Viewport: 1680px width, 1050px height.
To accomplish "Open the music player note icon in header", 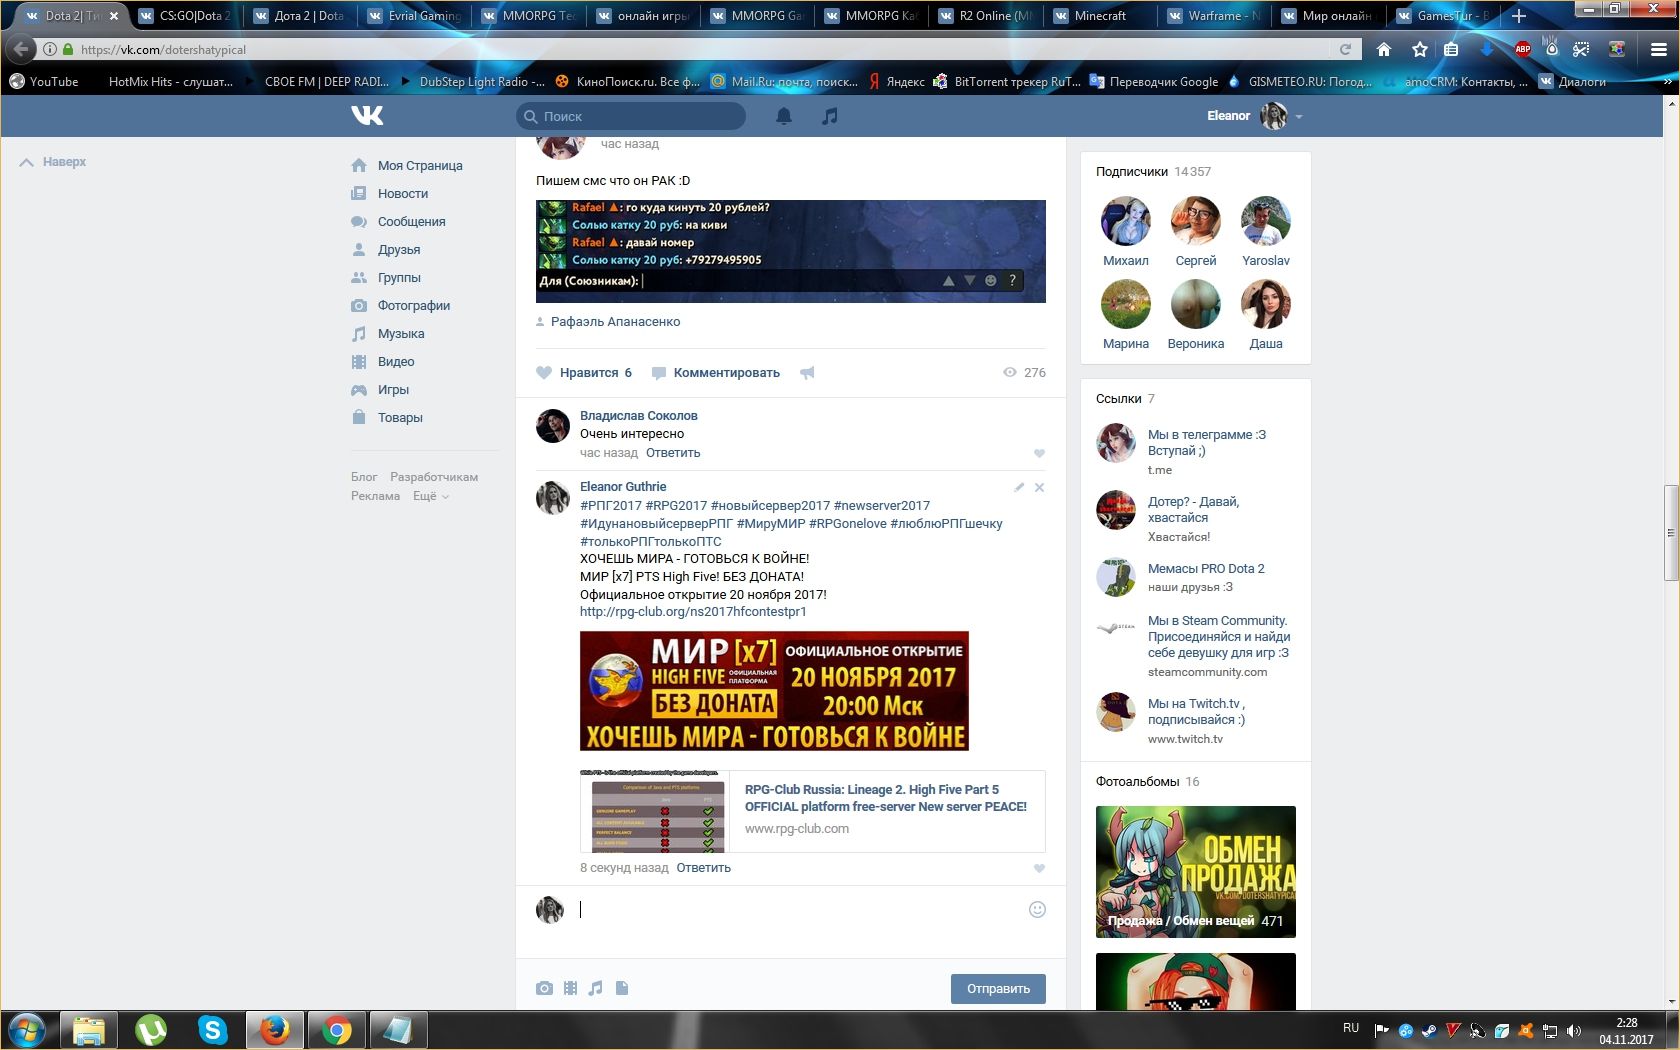I will coord(829,116).
